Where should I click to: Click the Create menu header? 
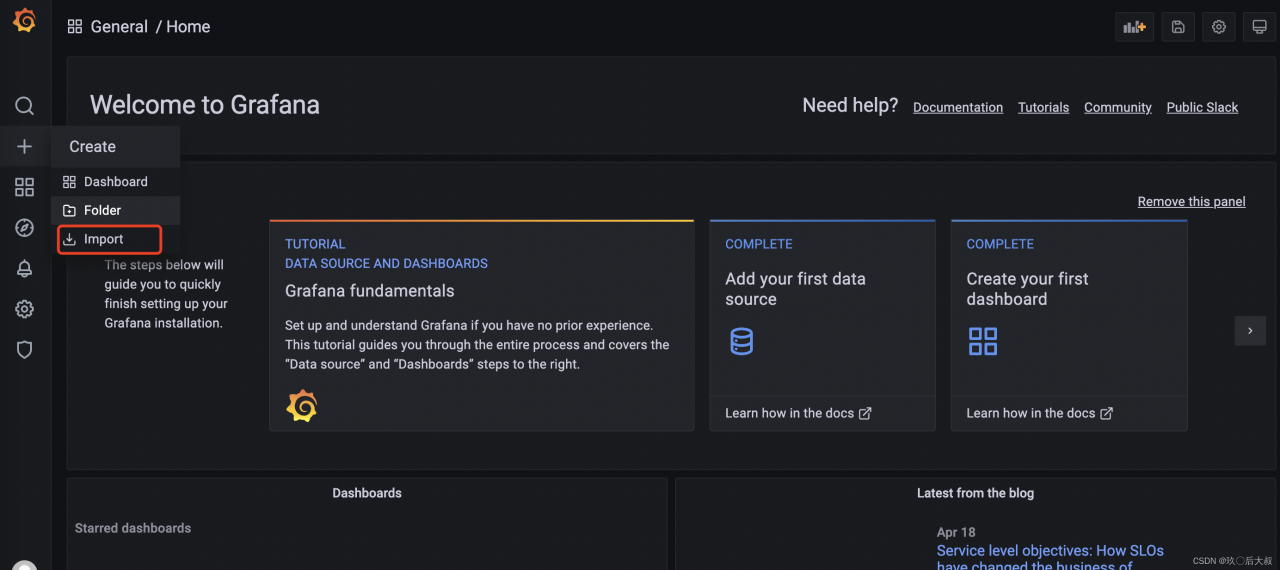115,147
